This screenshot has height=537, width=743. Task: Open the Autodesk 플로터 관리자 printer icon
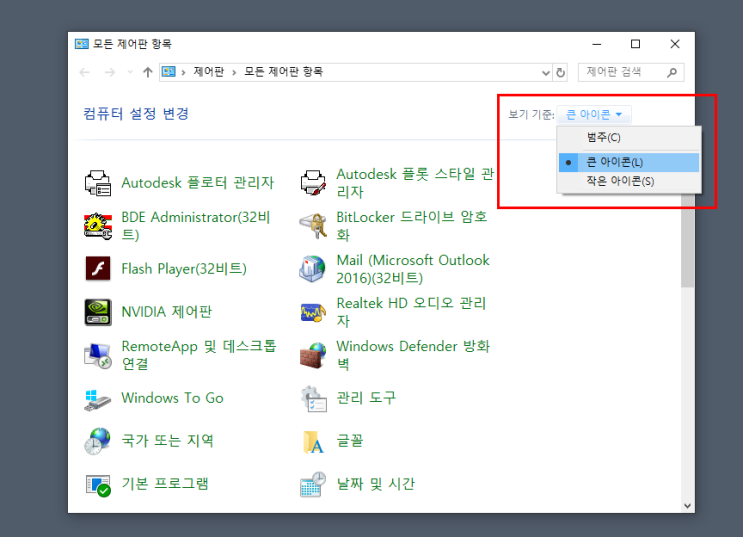point(98,183)
